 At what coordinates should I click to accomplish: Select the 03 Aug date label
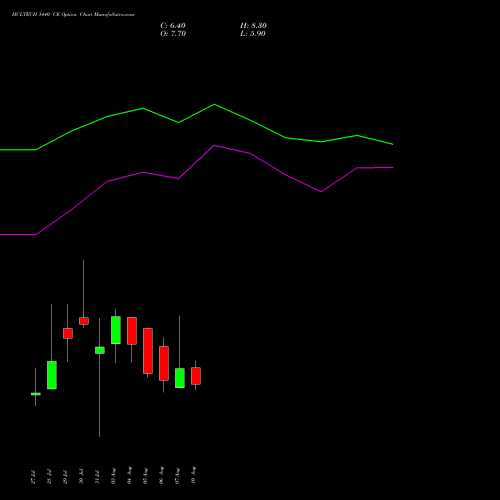tap(113, 476)
